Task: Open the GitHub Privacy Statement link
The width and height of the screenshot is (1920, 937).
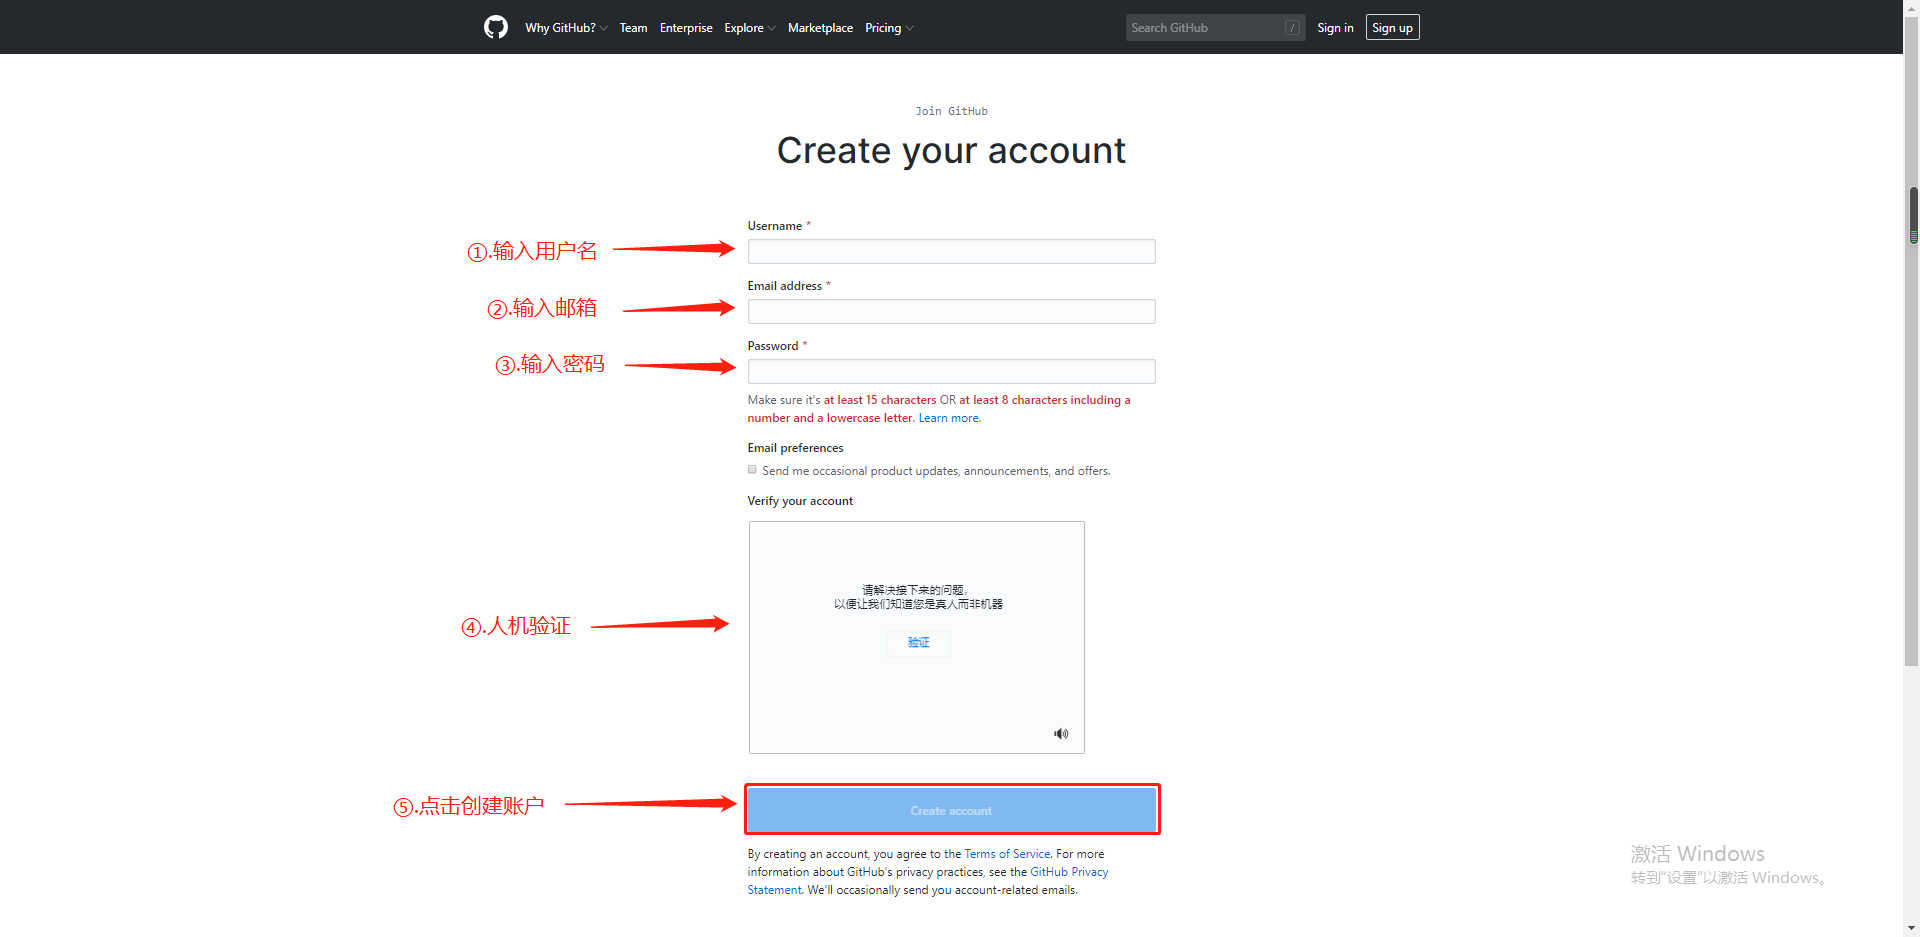Action: pyautogui.click(x=1069, y=871)
